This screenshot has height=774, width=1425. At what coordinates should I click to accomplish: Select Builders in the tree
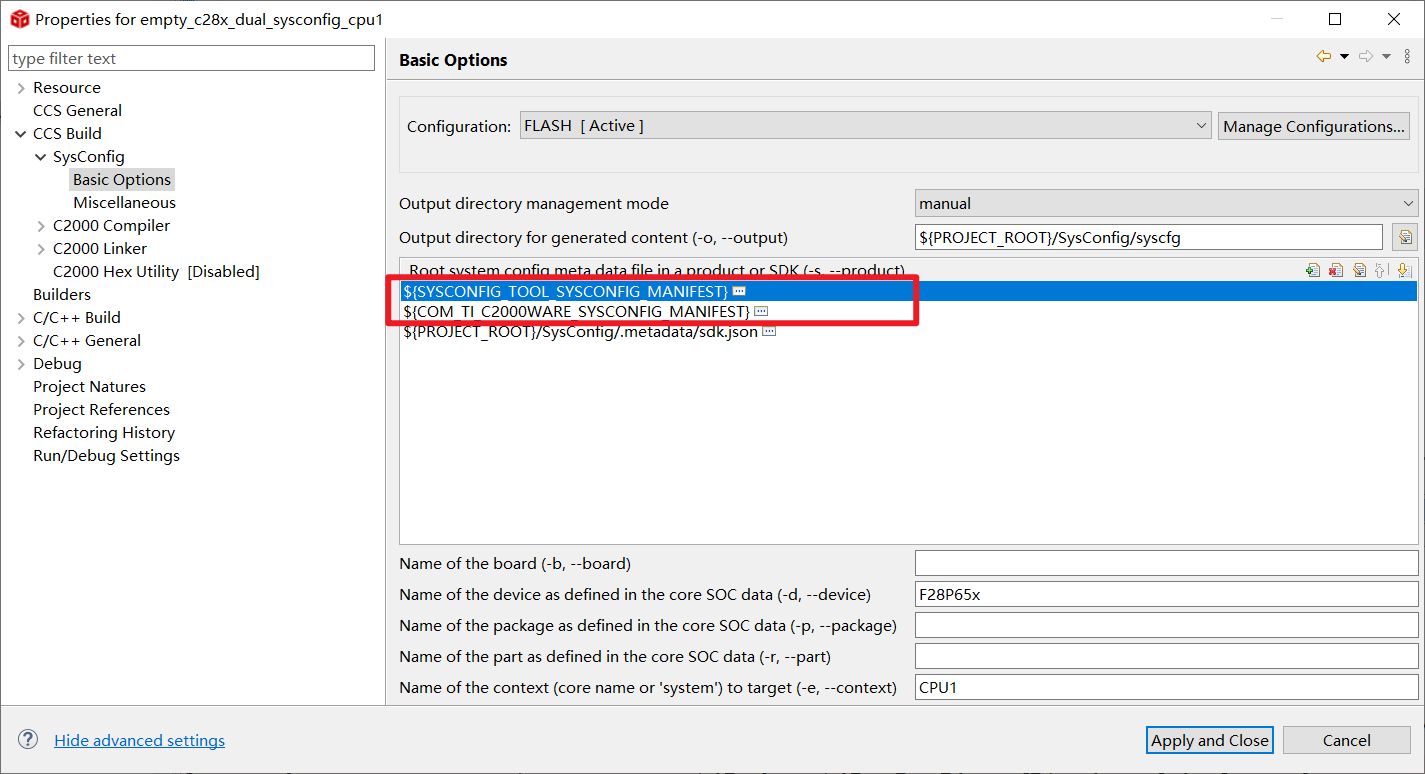62,295
